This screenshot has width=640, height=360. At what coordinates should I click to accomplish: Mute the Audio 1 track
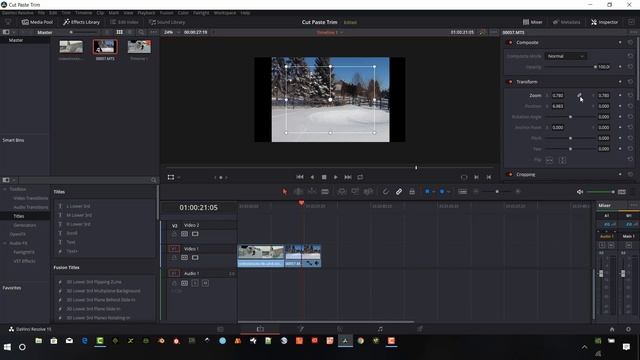point(205,283)
